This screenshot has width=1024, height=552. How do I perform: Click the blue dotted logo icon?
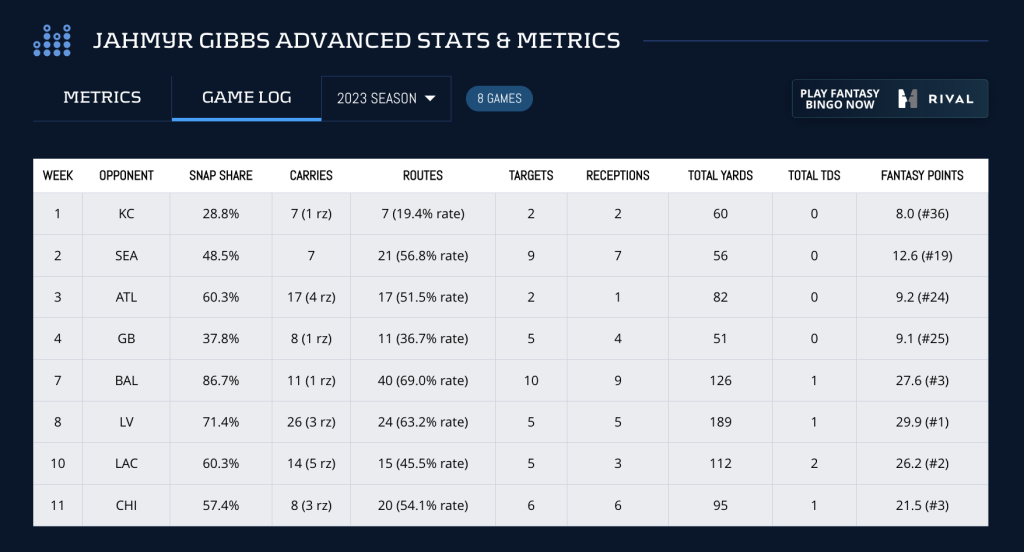coord(52,40)
